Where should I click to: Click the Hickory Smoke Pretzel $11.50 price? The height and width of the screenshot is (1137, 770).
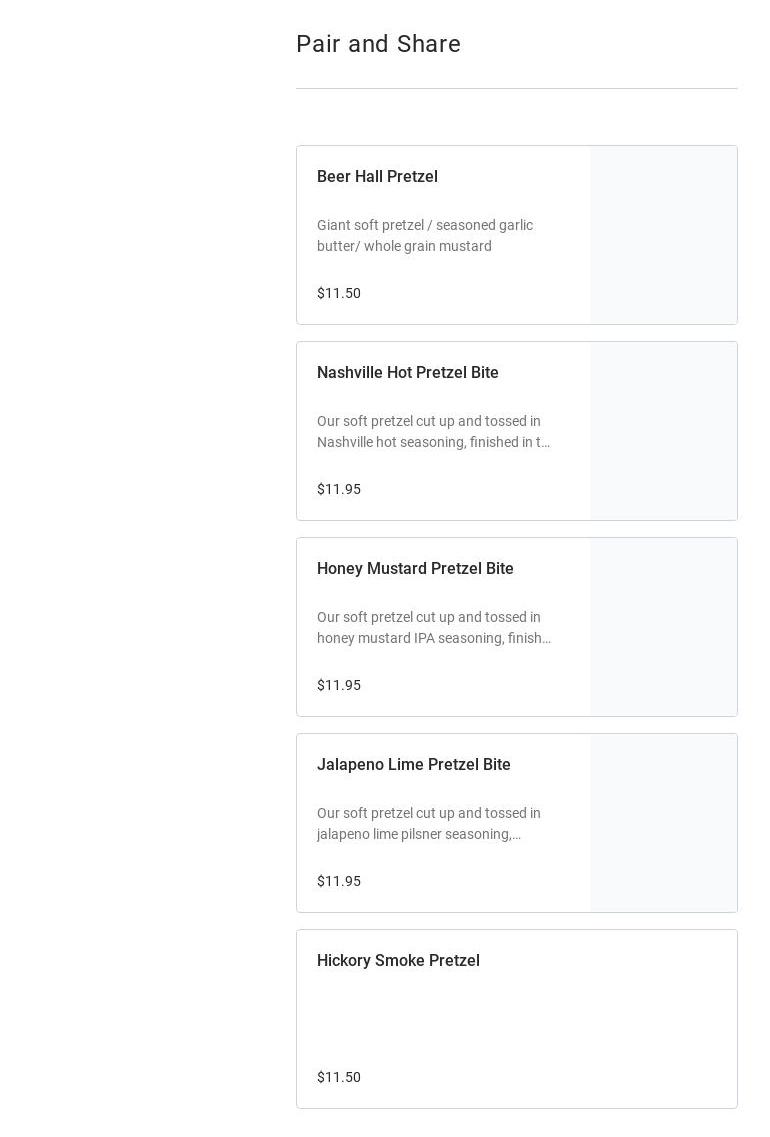(339, 1077)
